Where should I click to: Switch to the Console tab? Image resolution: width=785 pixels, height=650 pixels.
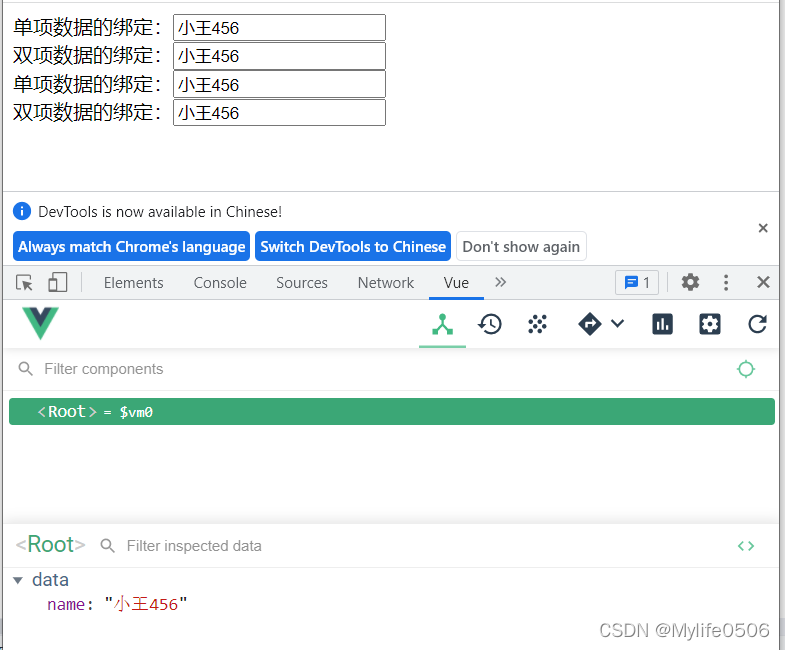220,283
